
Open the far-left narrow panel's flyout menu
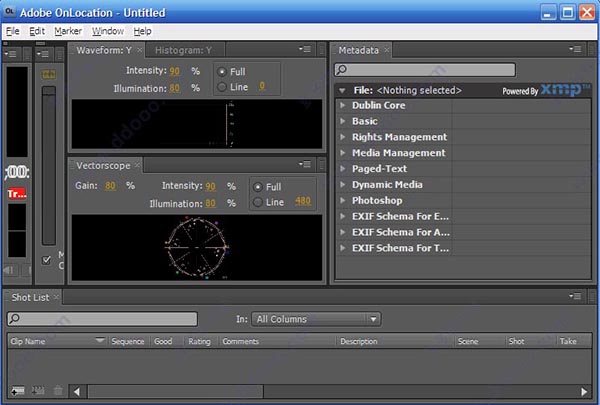pyautogui.click(x=10, y=54)
